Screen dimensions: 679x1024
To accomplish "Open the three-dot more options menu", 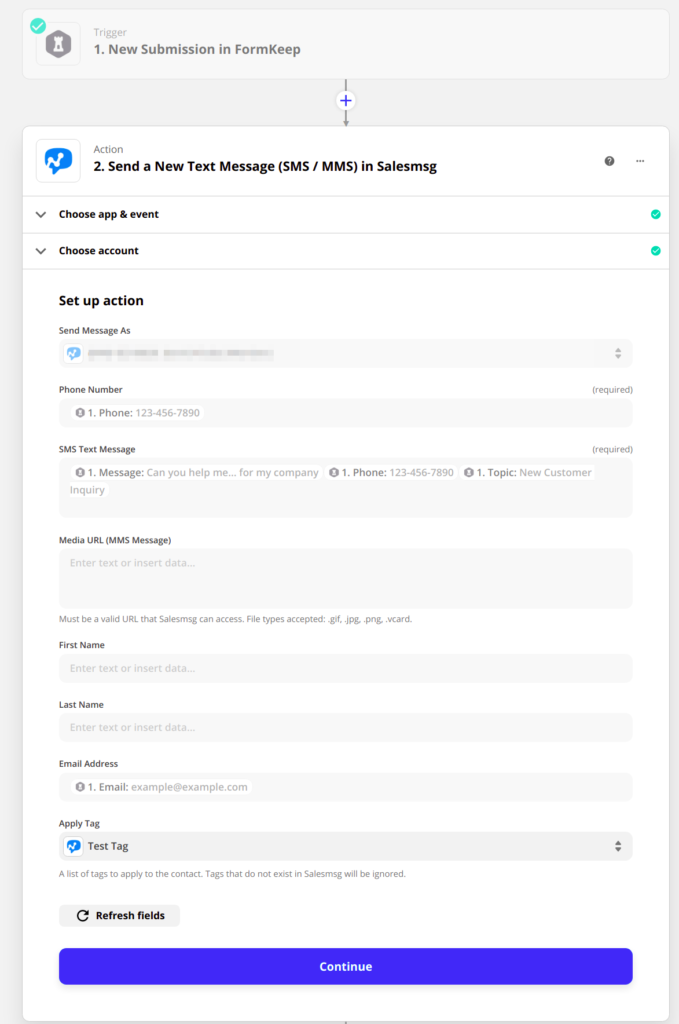I will (x=640, y=161).
